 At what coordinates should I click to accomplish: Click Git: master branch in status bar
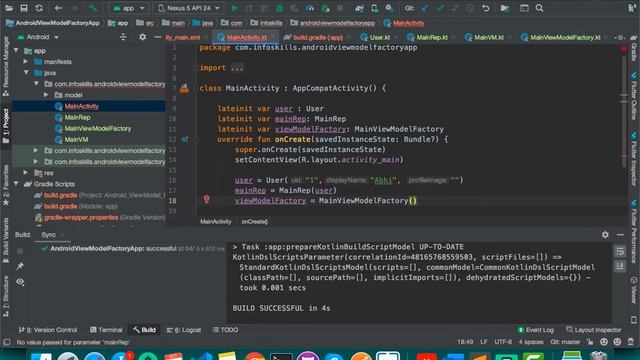(565, 342)
